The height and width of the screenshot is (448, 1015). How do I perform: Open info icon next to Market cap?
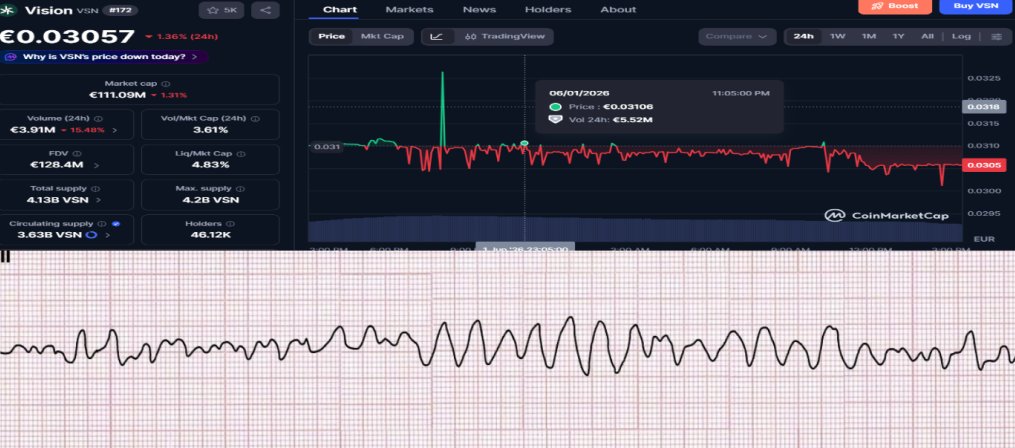tap(166, 84)
